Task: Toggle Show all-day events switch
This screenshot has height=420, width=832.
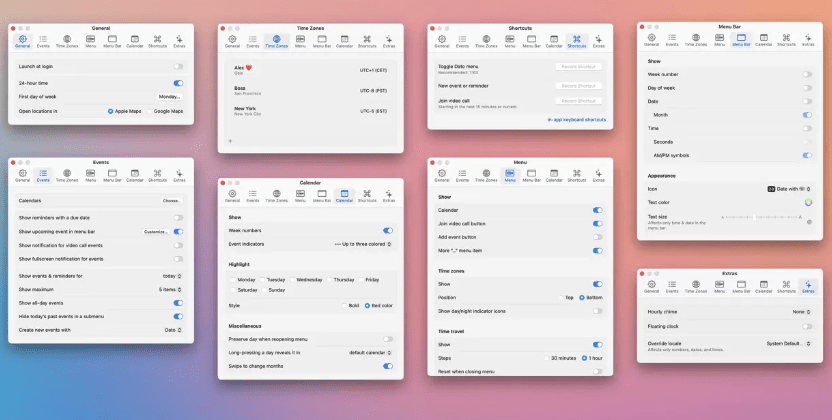Action: point(178,302)
